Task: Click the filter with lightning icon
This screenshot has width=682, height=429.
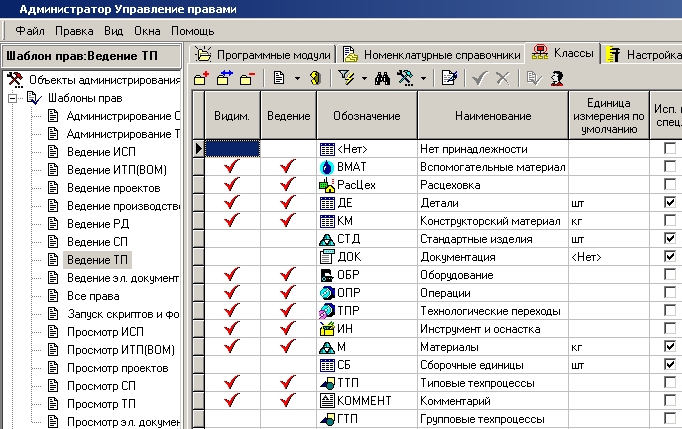Action: 347,78
